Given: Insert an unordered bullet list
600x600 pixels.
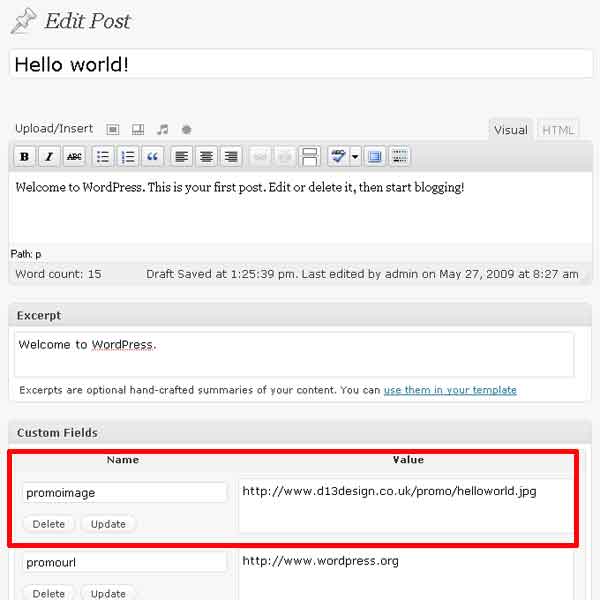Looking at the screenshot, I should pyautogui.click(x=102, y=156).
